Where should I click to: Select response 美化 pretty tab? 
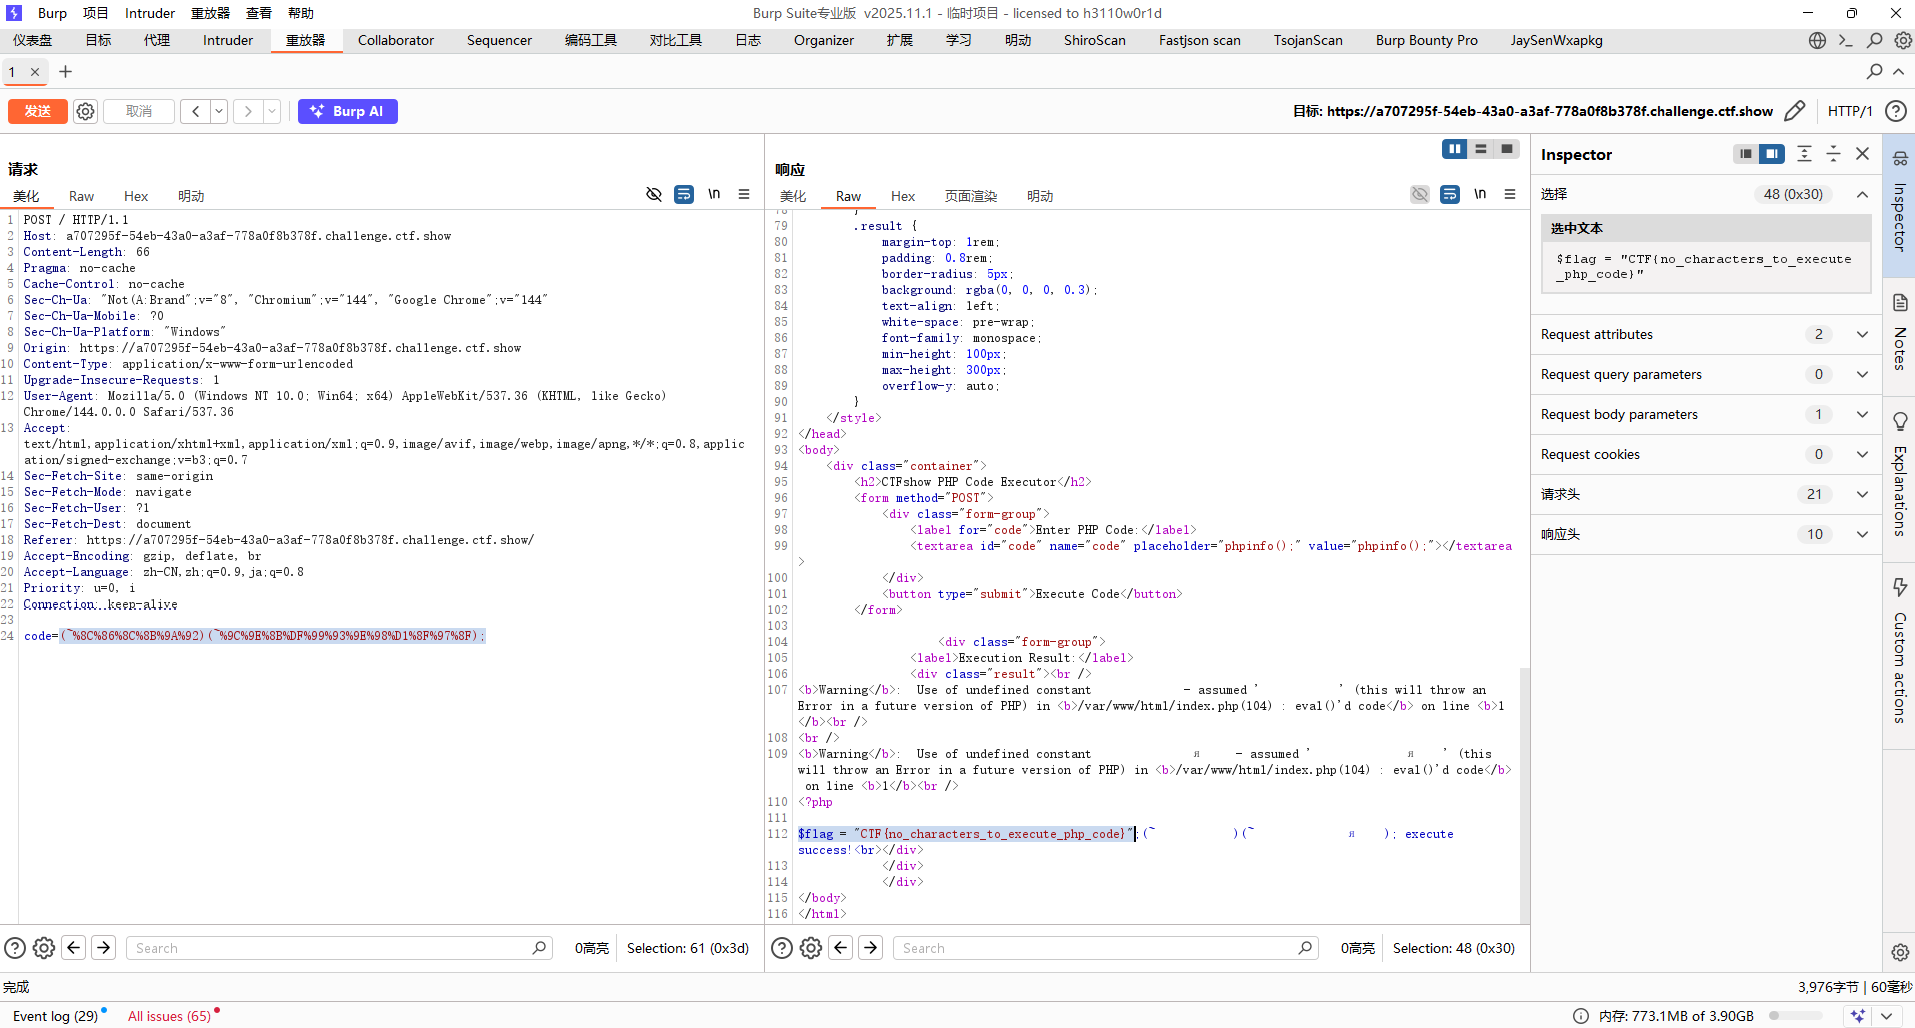pyautogui.click(x=793, y=196)
